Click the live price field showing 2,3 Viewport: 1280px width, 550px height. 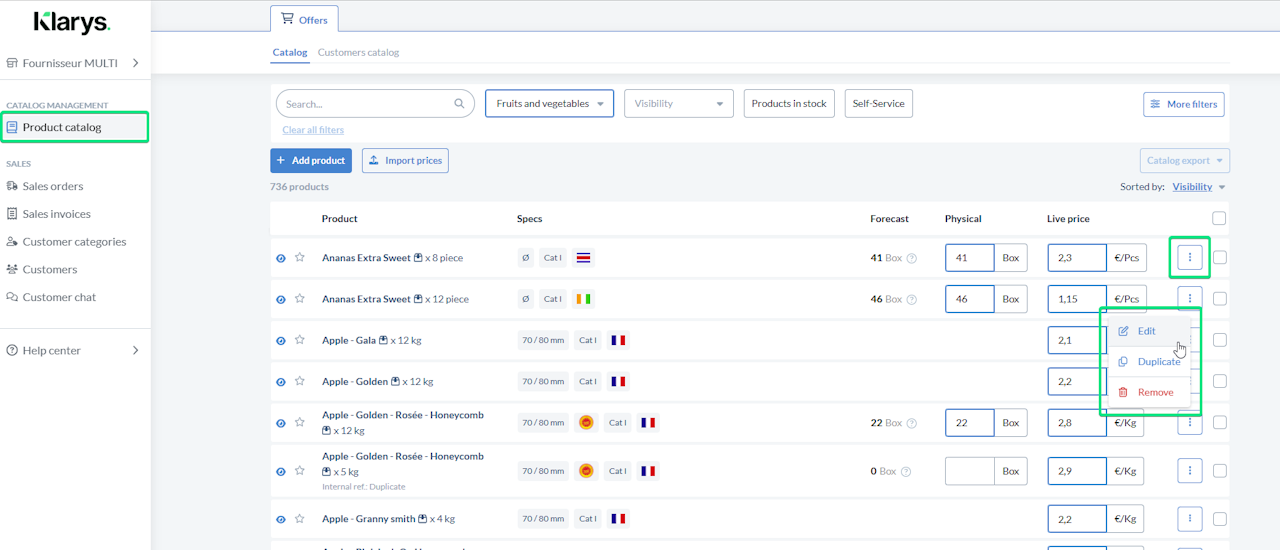click(x=1076, y=258)
